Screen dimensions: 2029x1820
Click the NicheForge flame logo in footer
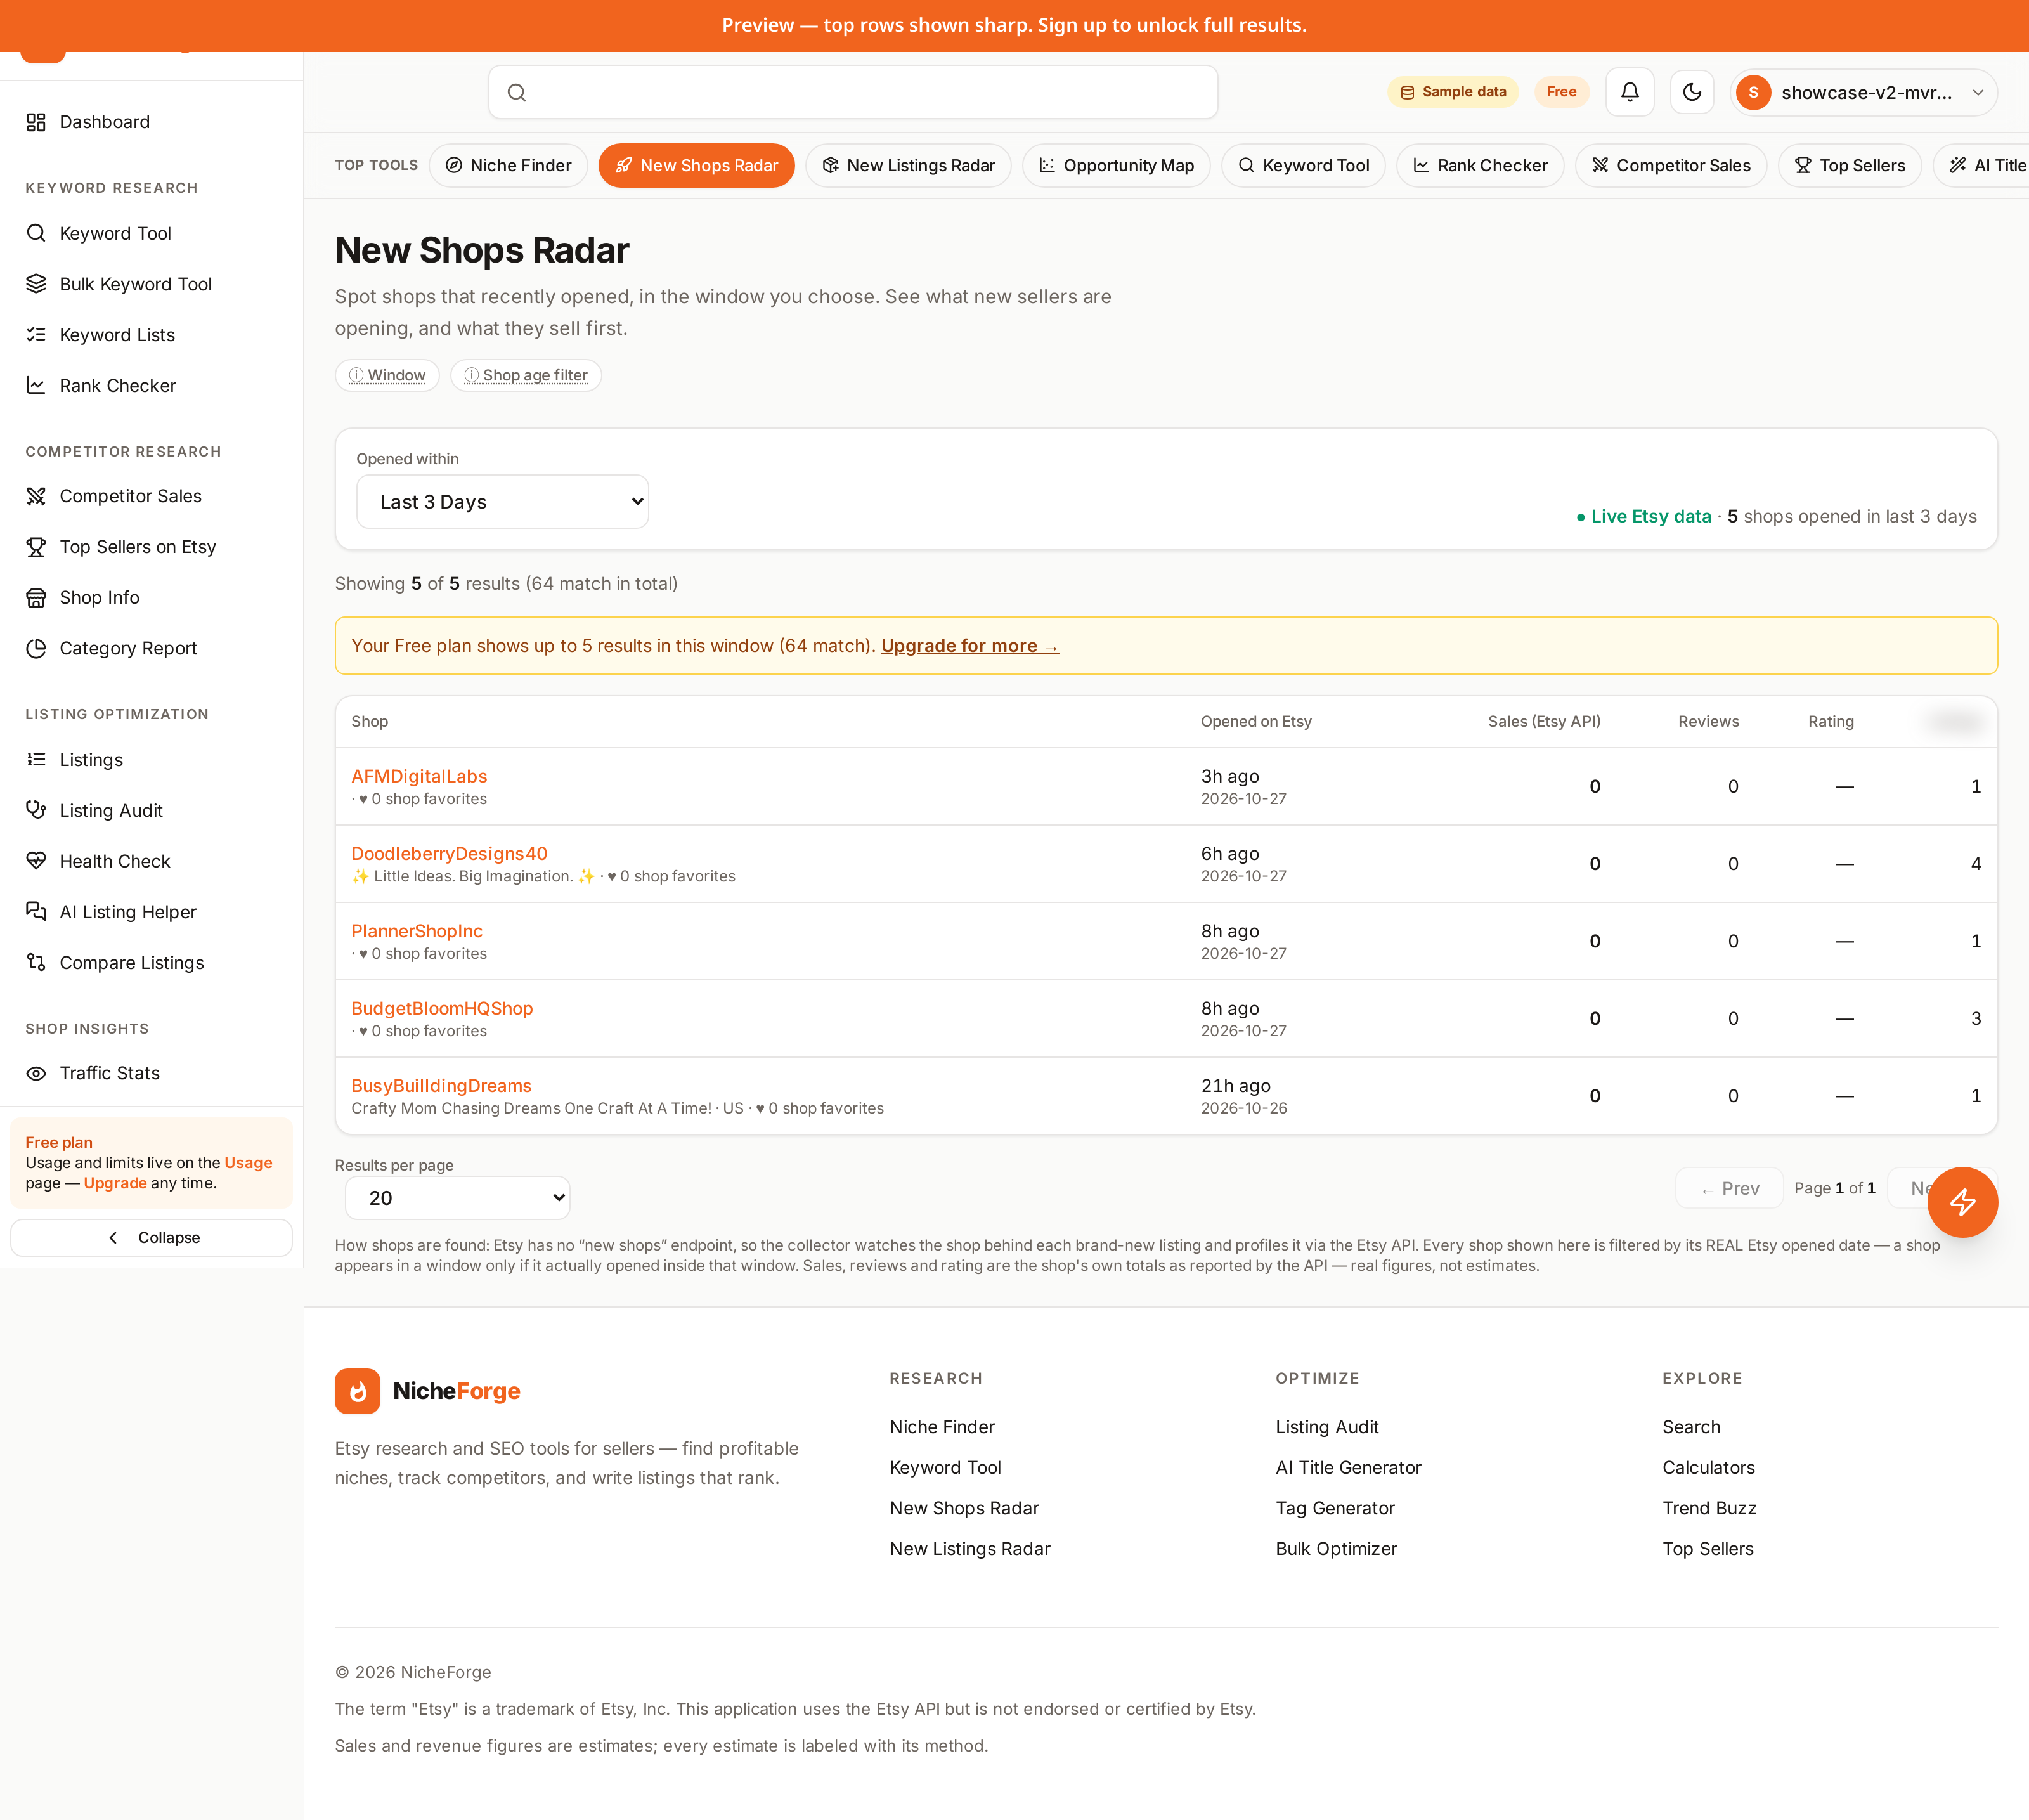357,1391
